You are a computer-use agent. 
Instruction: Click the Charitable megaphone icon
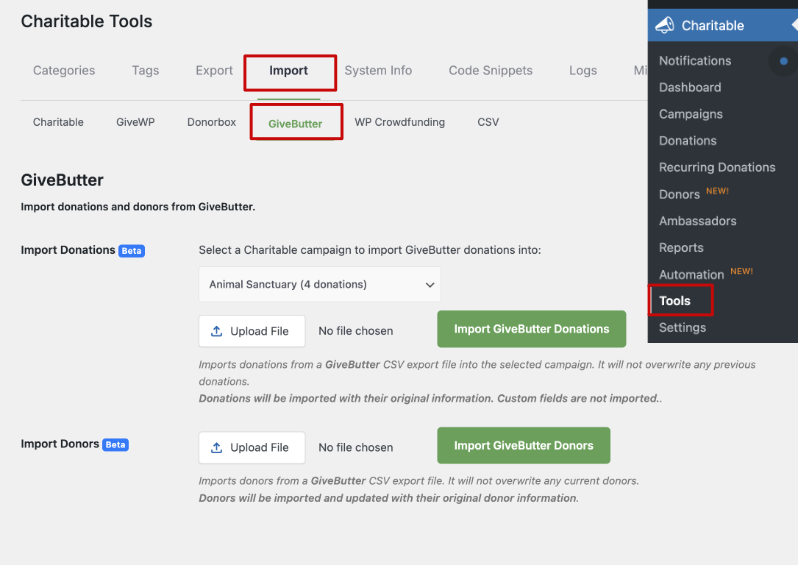point(665,25)
